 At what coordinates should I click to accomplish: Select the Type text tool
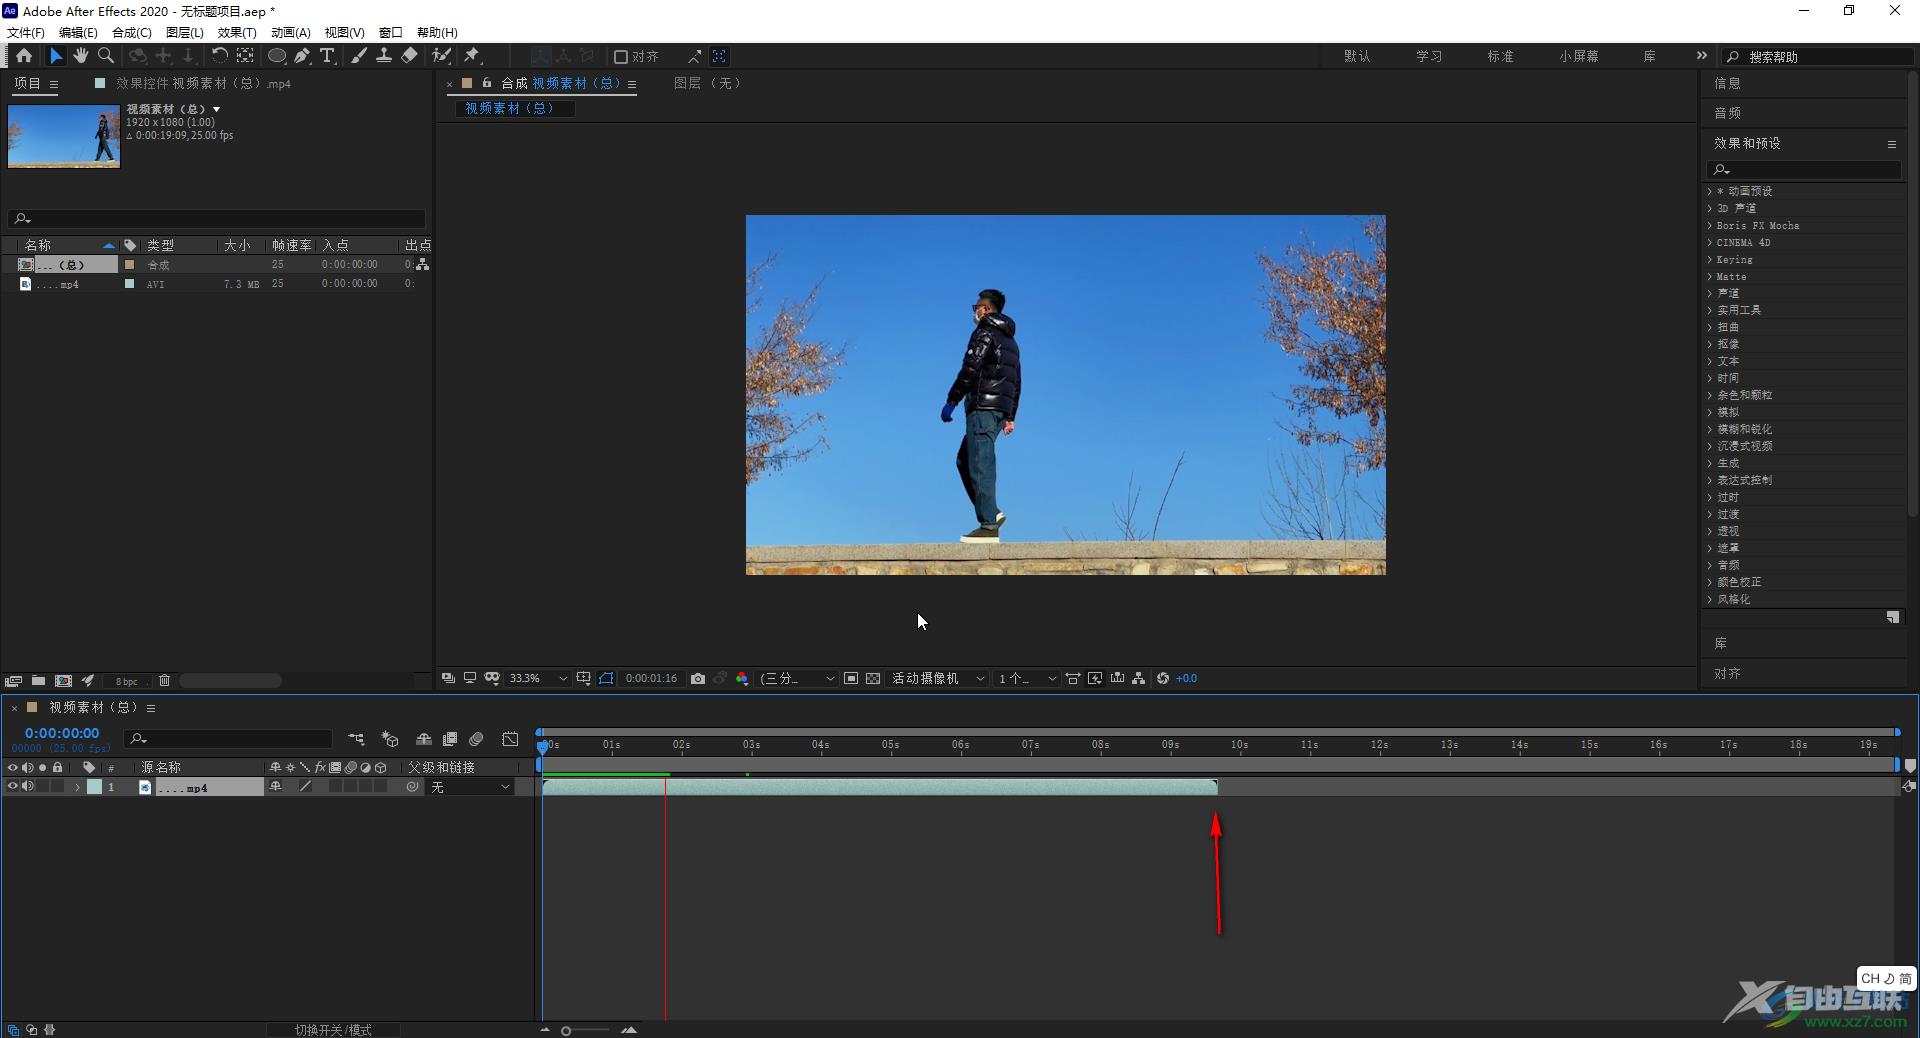(x=327, y=56)
